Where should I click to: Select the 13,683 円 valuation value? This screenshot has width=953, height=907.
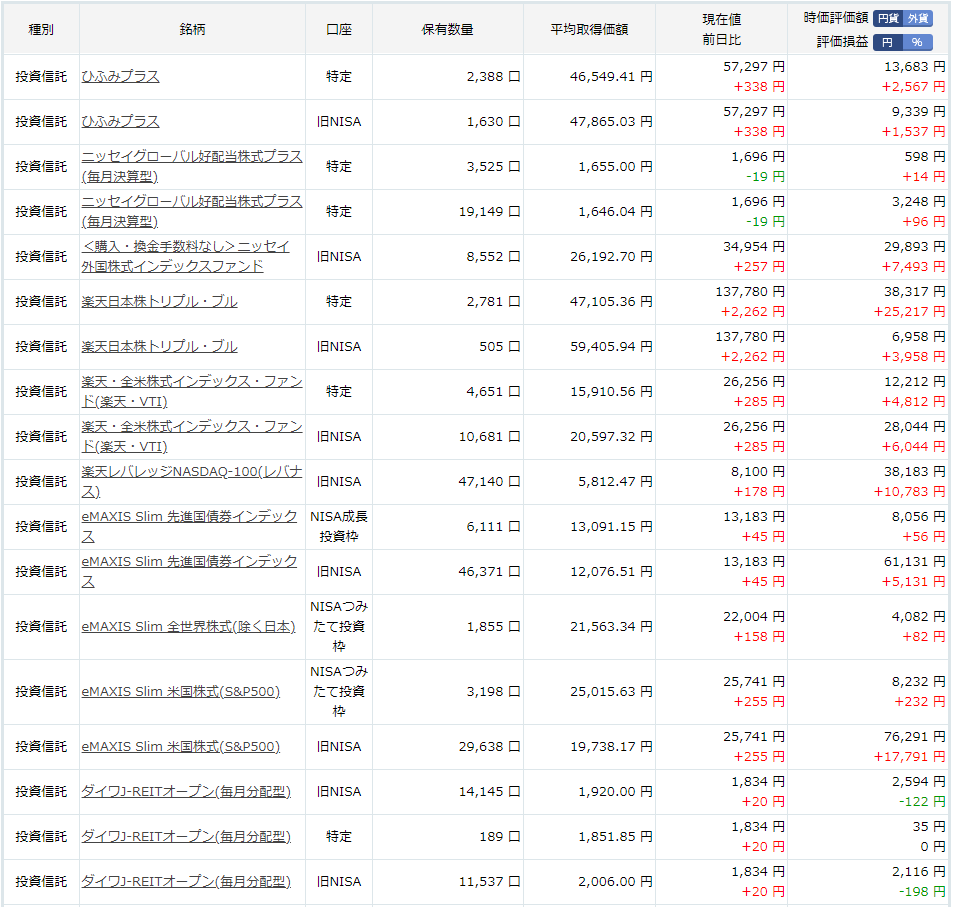coord(915,67)
